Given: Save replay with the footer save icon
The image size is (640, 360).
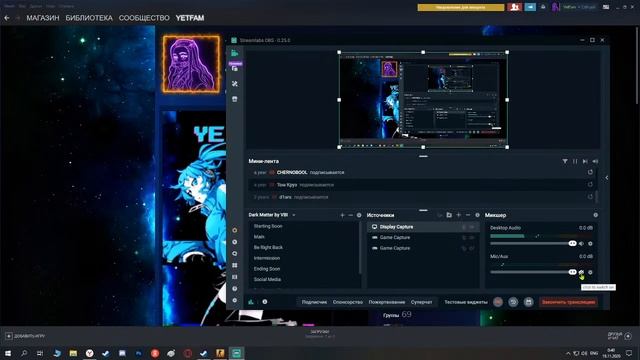Looking at the screenshot, I should pos(529,302).
